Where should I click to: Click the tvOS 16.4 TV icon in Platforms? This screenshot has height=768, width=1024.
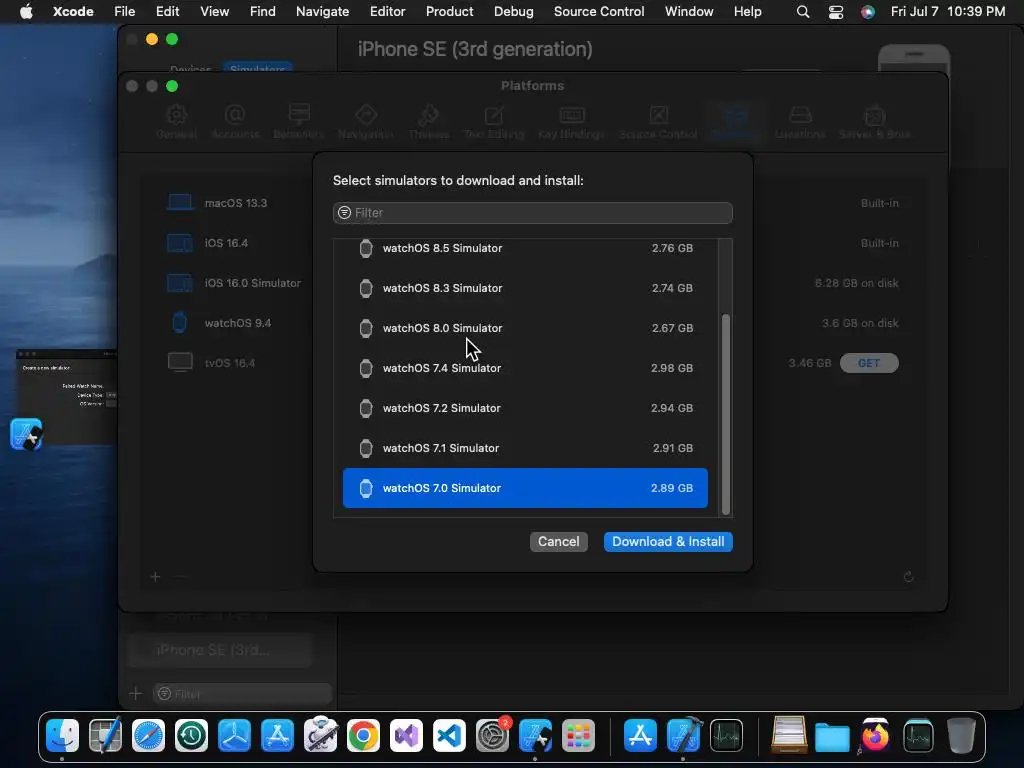point(180,362)
